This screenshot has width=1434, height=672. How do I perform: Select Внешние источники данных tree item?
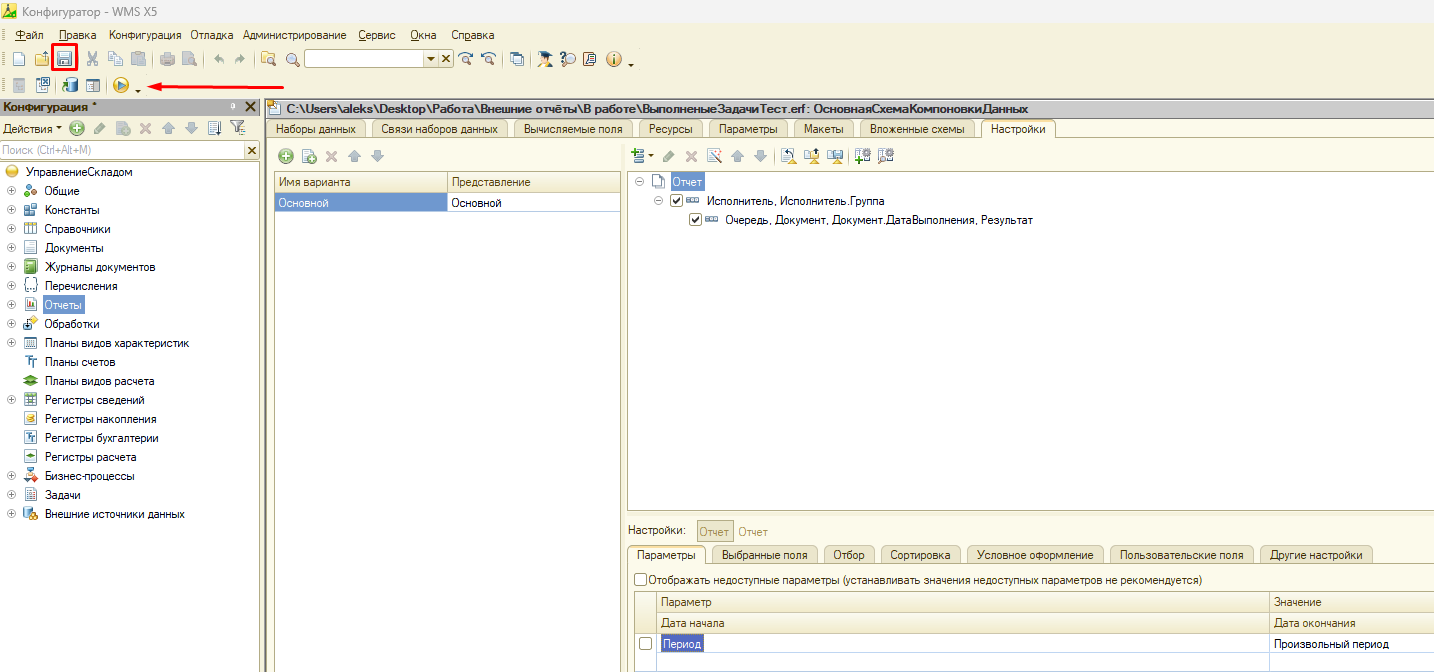click(x=114, y=514)
